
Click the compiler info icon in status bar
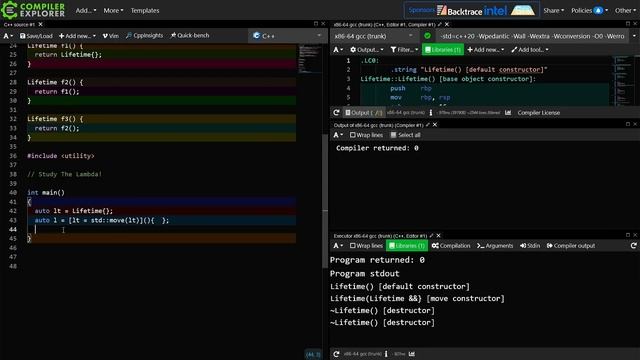tap(431, 113)
